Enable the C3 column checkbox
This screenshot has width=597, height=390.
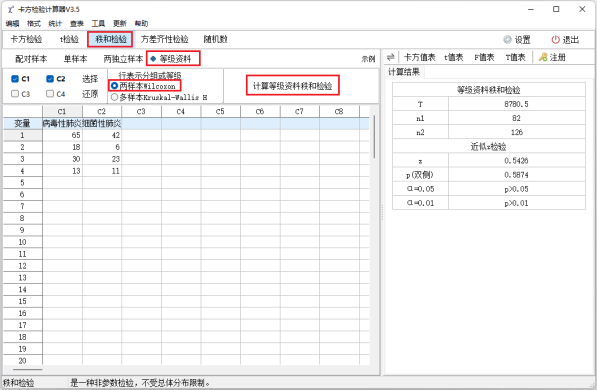tap(15, 94)
